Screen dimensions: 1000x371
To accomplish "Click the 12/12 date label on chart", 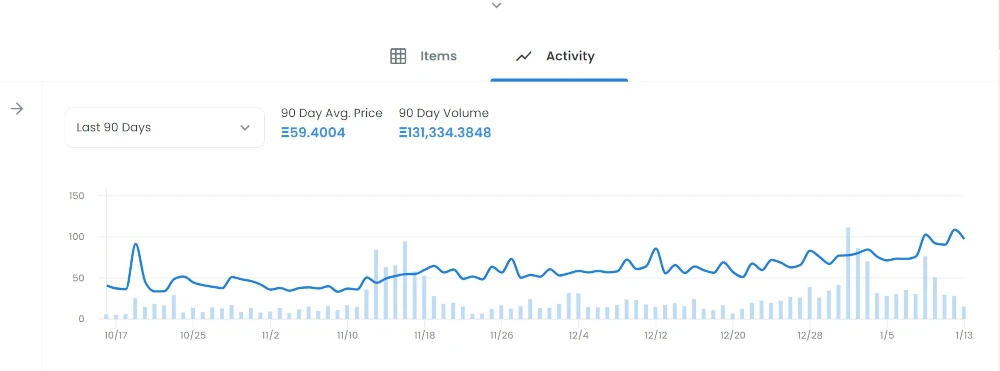I will pos(656,335).
